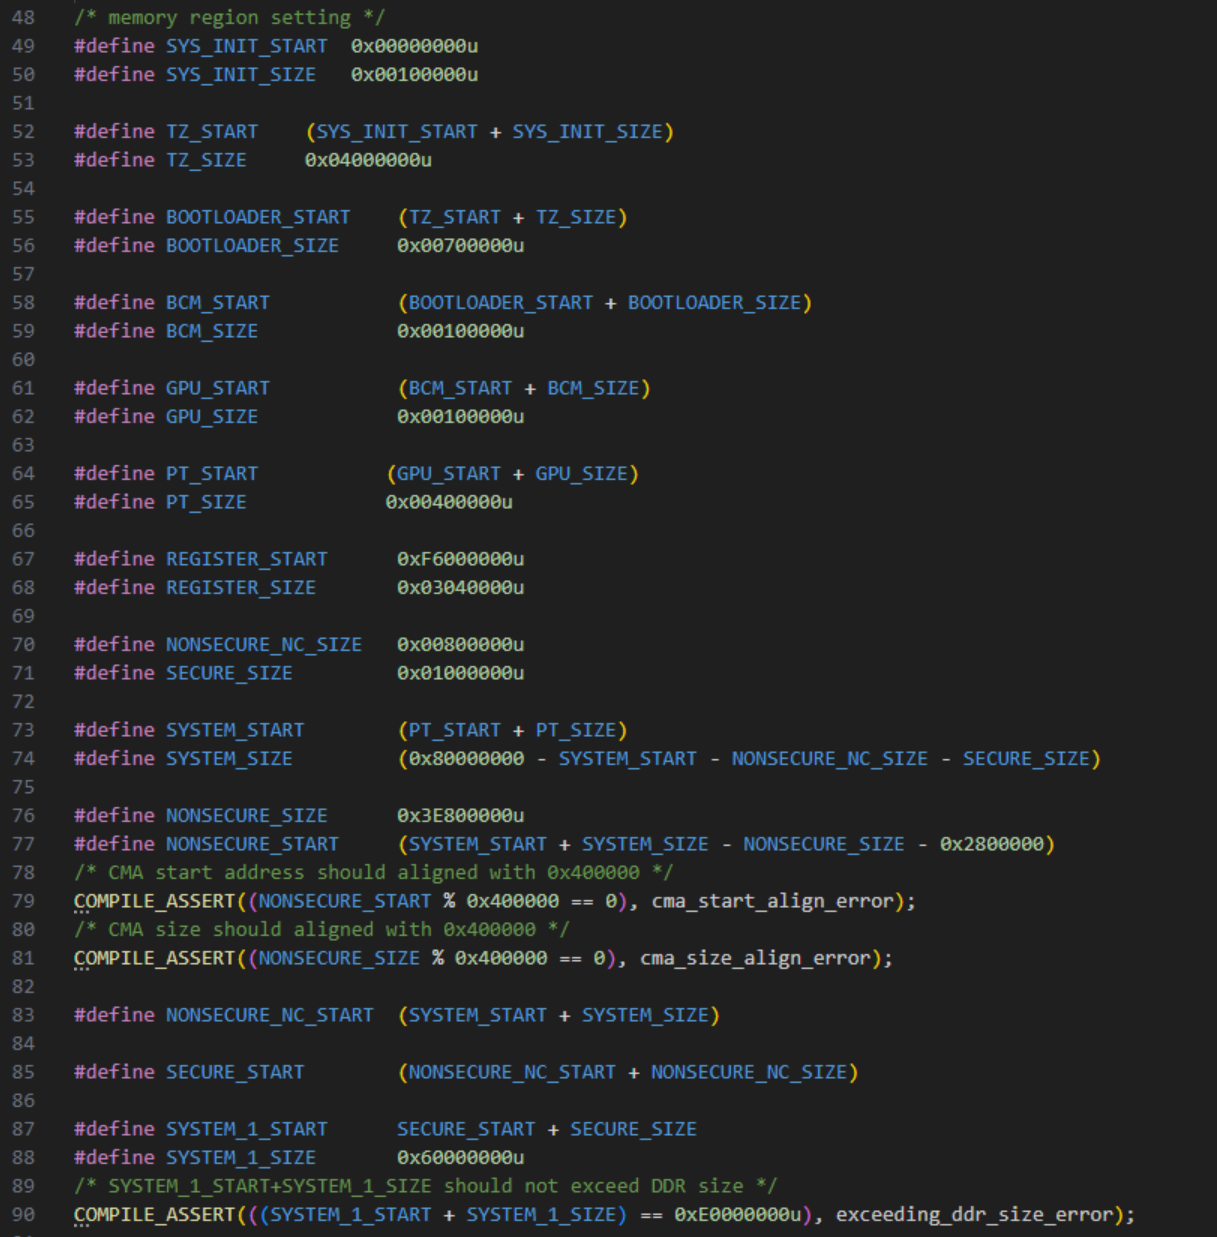
Task: Select the BCM_SIZE hex value 0x00100000u
Action: click(x=460, y=330)
